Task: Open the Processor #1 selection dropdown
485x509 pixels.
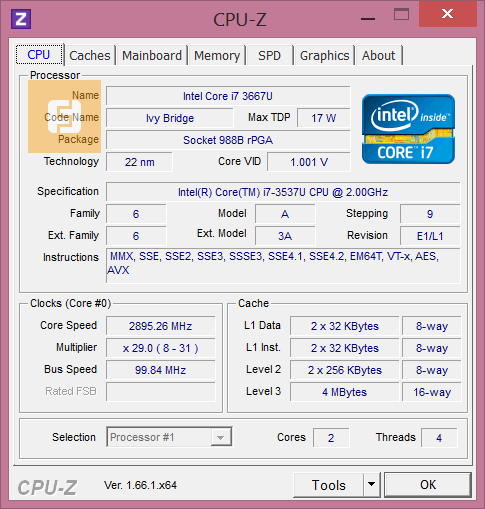Action: pos(169,437)
